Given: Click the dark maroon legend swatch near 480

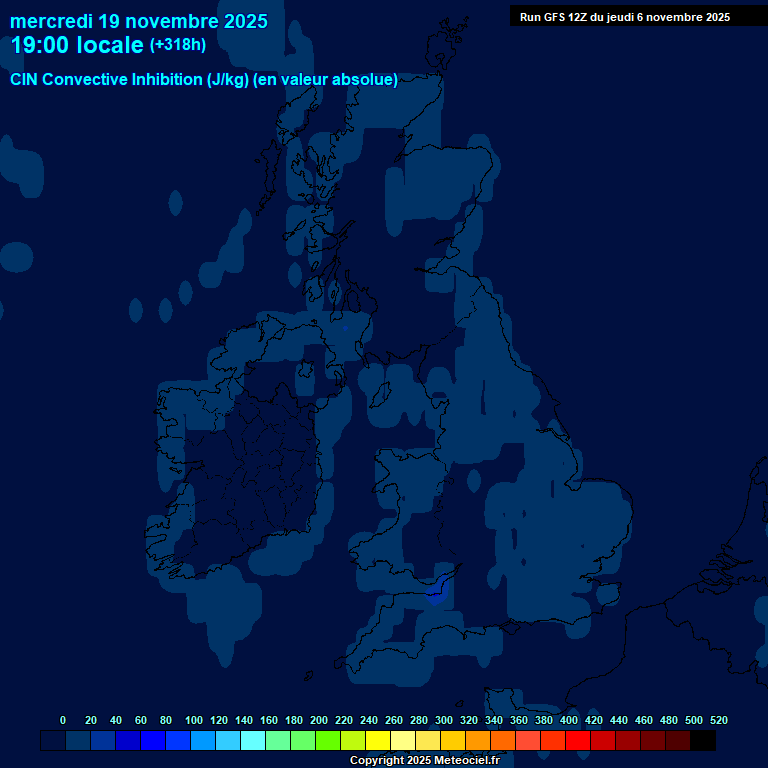Looking at the screenshot, I should (678, 741).
